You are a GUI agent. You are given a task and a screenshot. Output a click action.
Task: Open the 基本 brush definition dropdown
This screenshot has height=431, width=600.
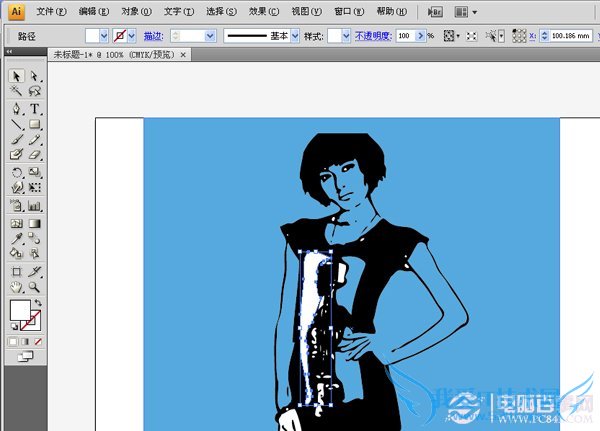tap(295, 36)
